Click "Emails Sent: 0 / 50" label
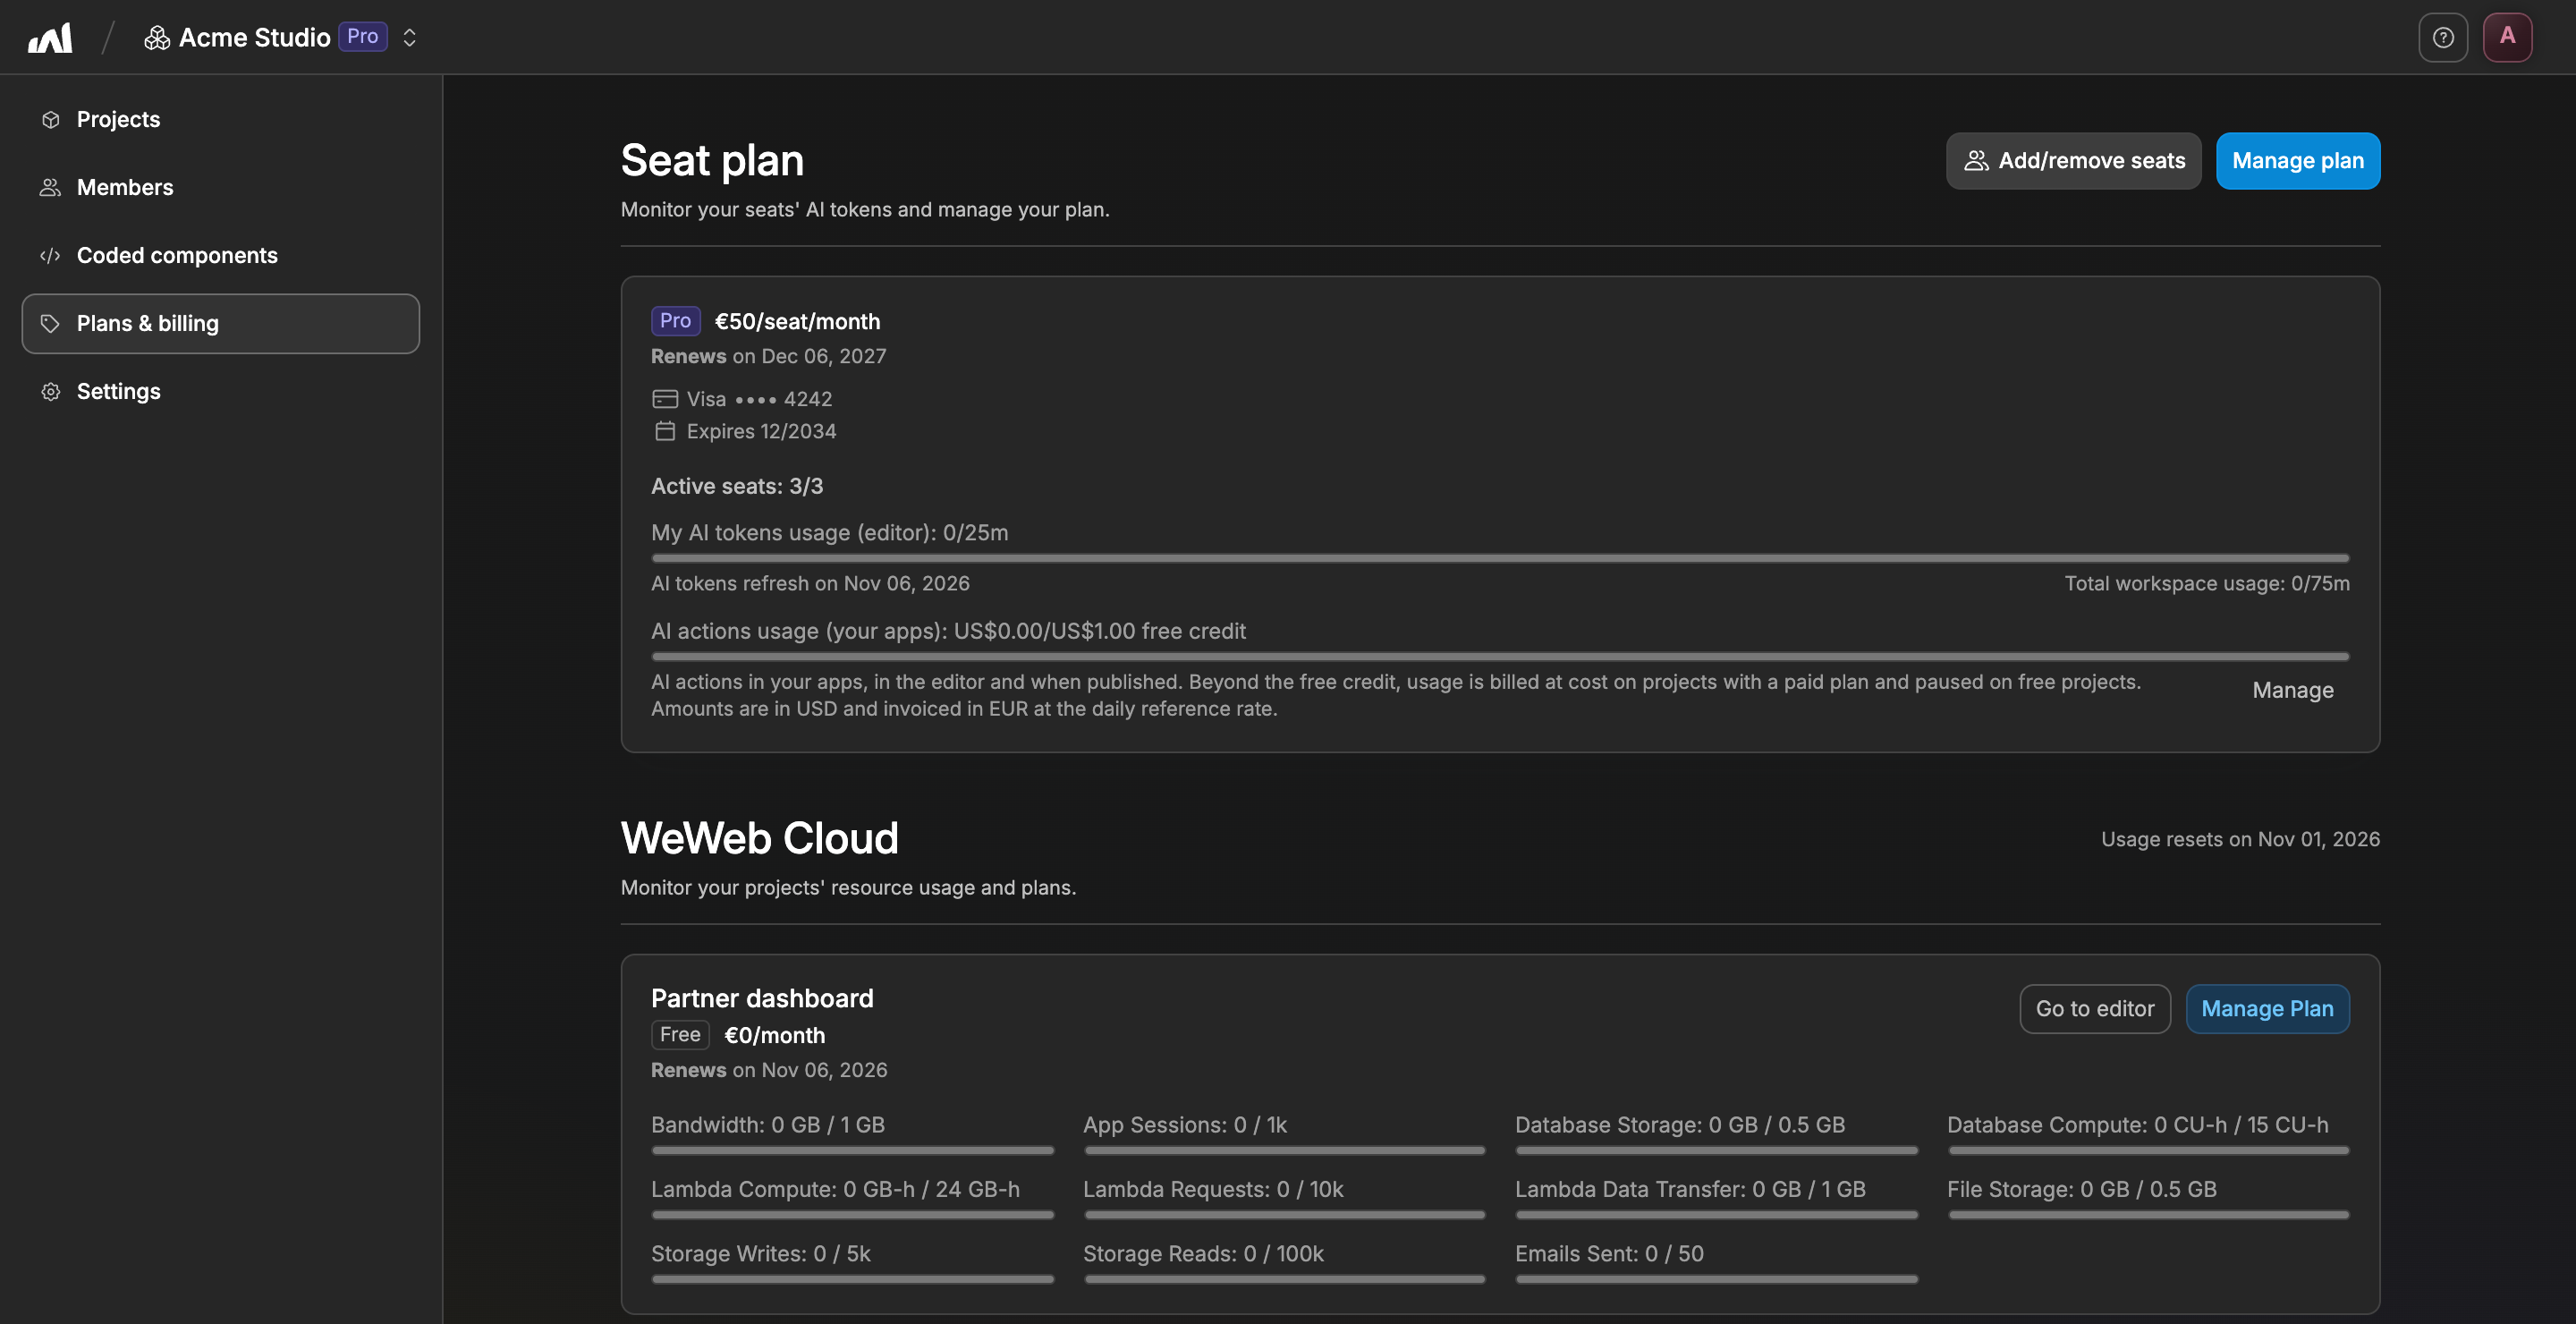This screenshot has height=1324, width=2576. click(1609, 1254)
